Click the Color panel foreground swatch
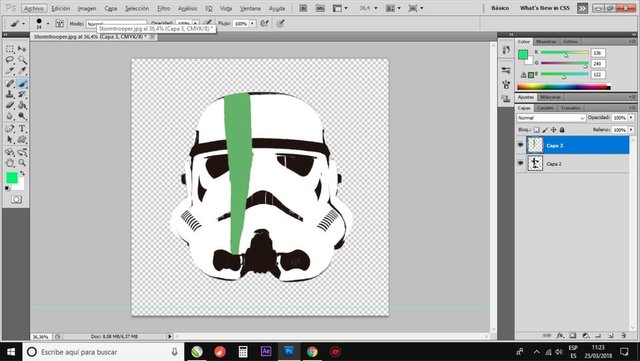Viewport: 640px width, 361px height. pos(523,54)
